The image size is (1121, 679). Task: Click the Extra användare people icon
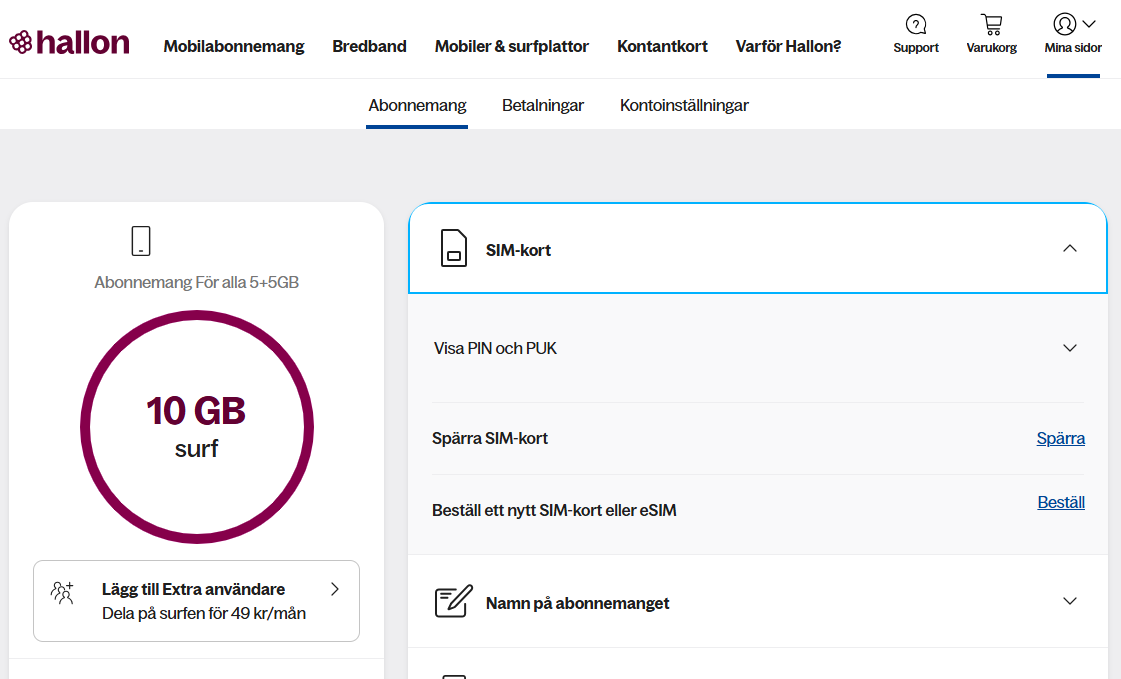coord(63,592)
